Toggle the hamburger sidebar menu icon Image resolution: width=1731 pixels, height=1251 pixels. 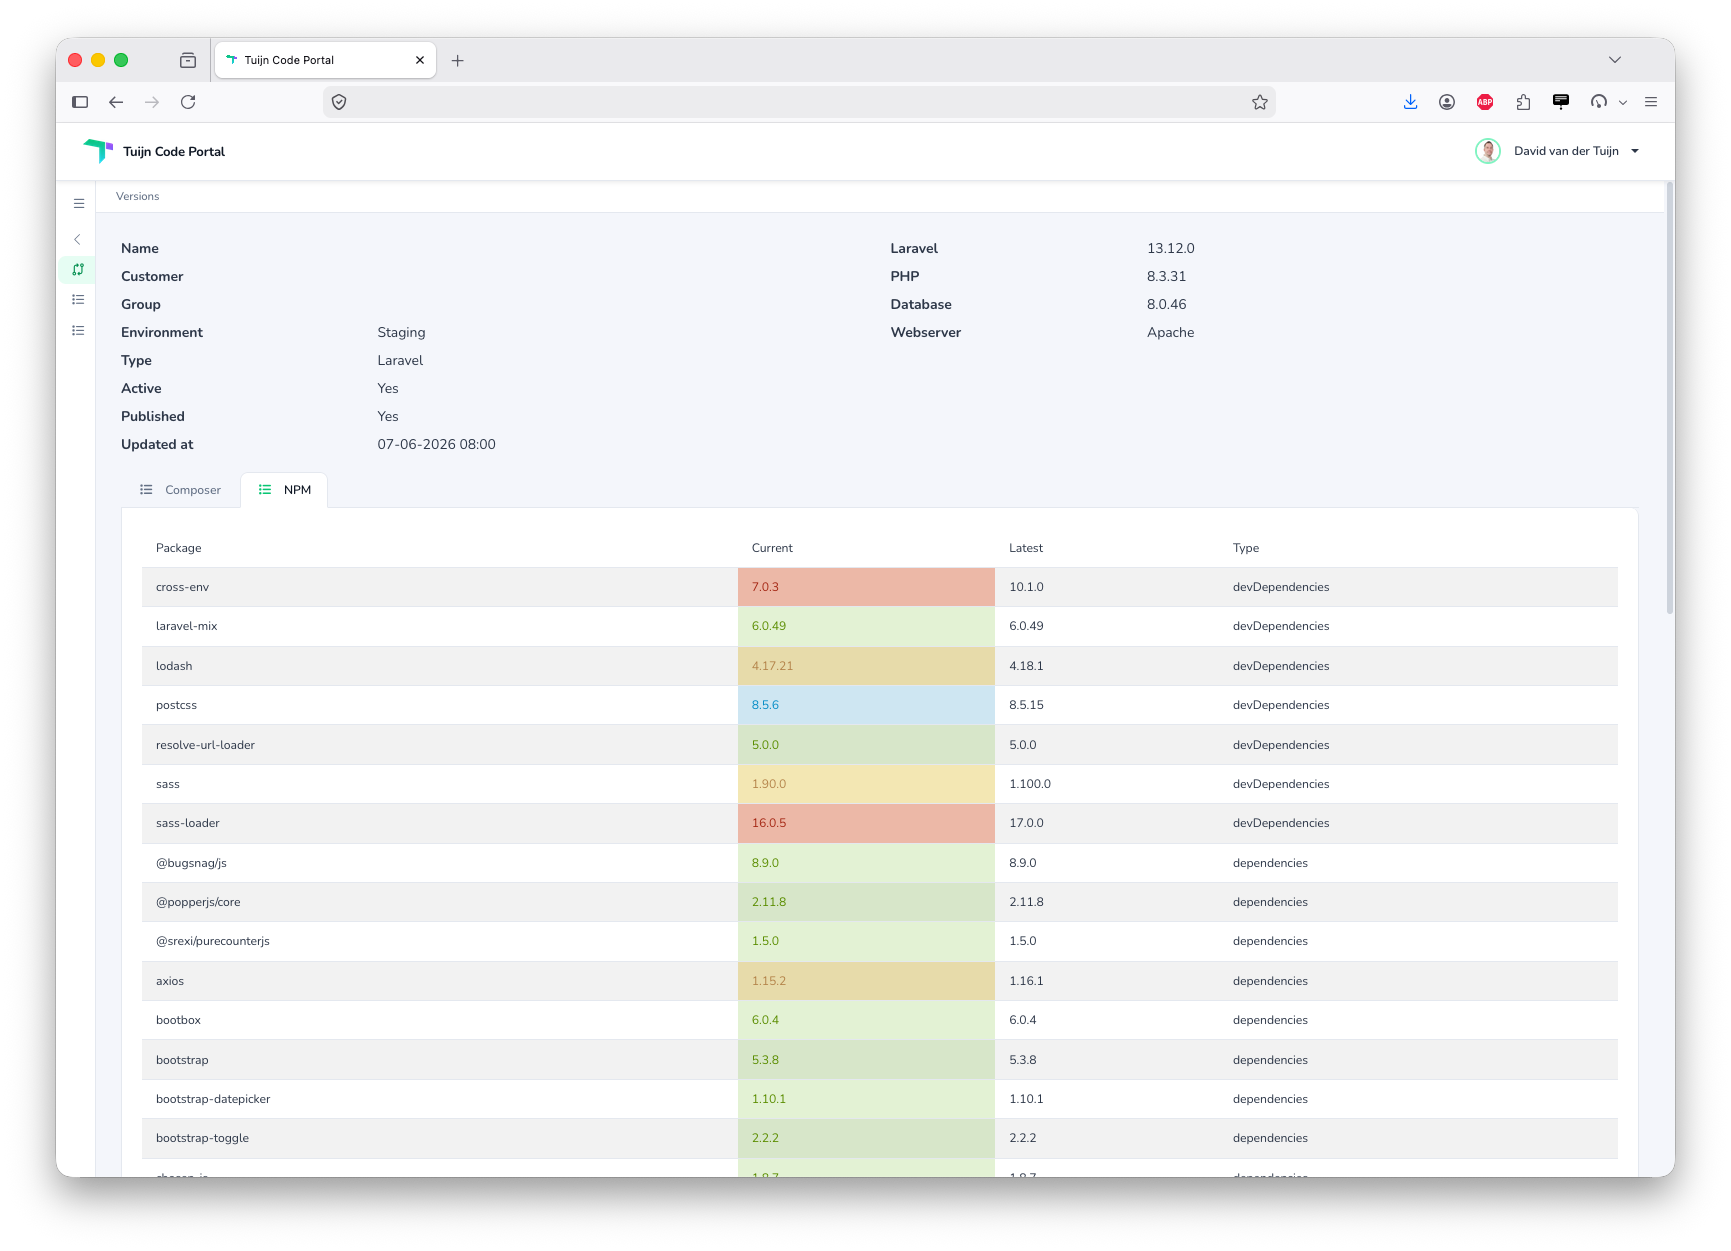tap(79, 203)
